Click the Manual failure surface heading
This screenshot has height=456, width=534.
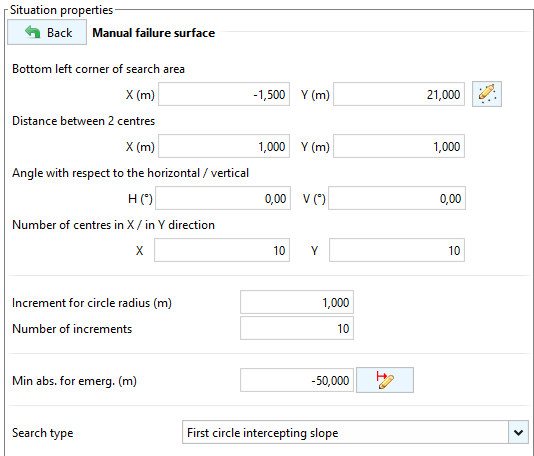click(154, 33)
